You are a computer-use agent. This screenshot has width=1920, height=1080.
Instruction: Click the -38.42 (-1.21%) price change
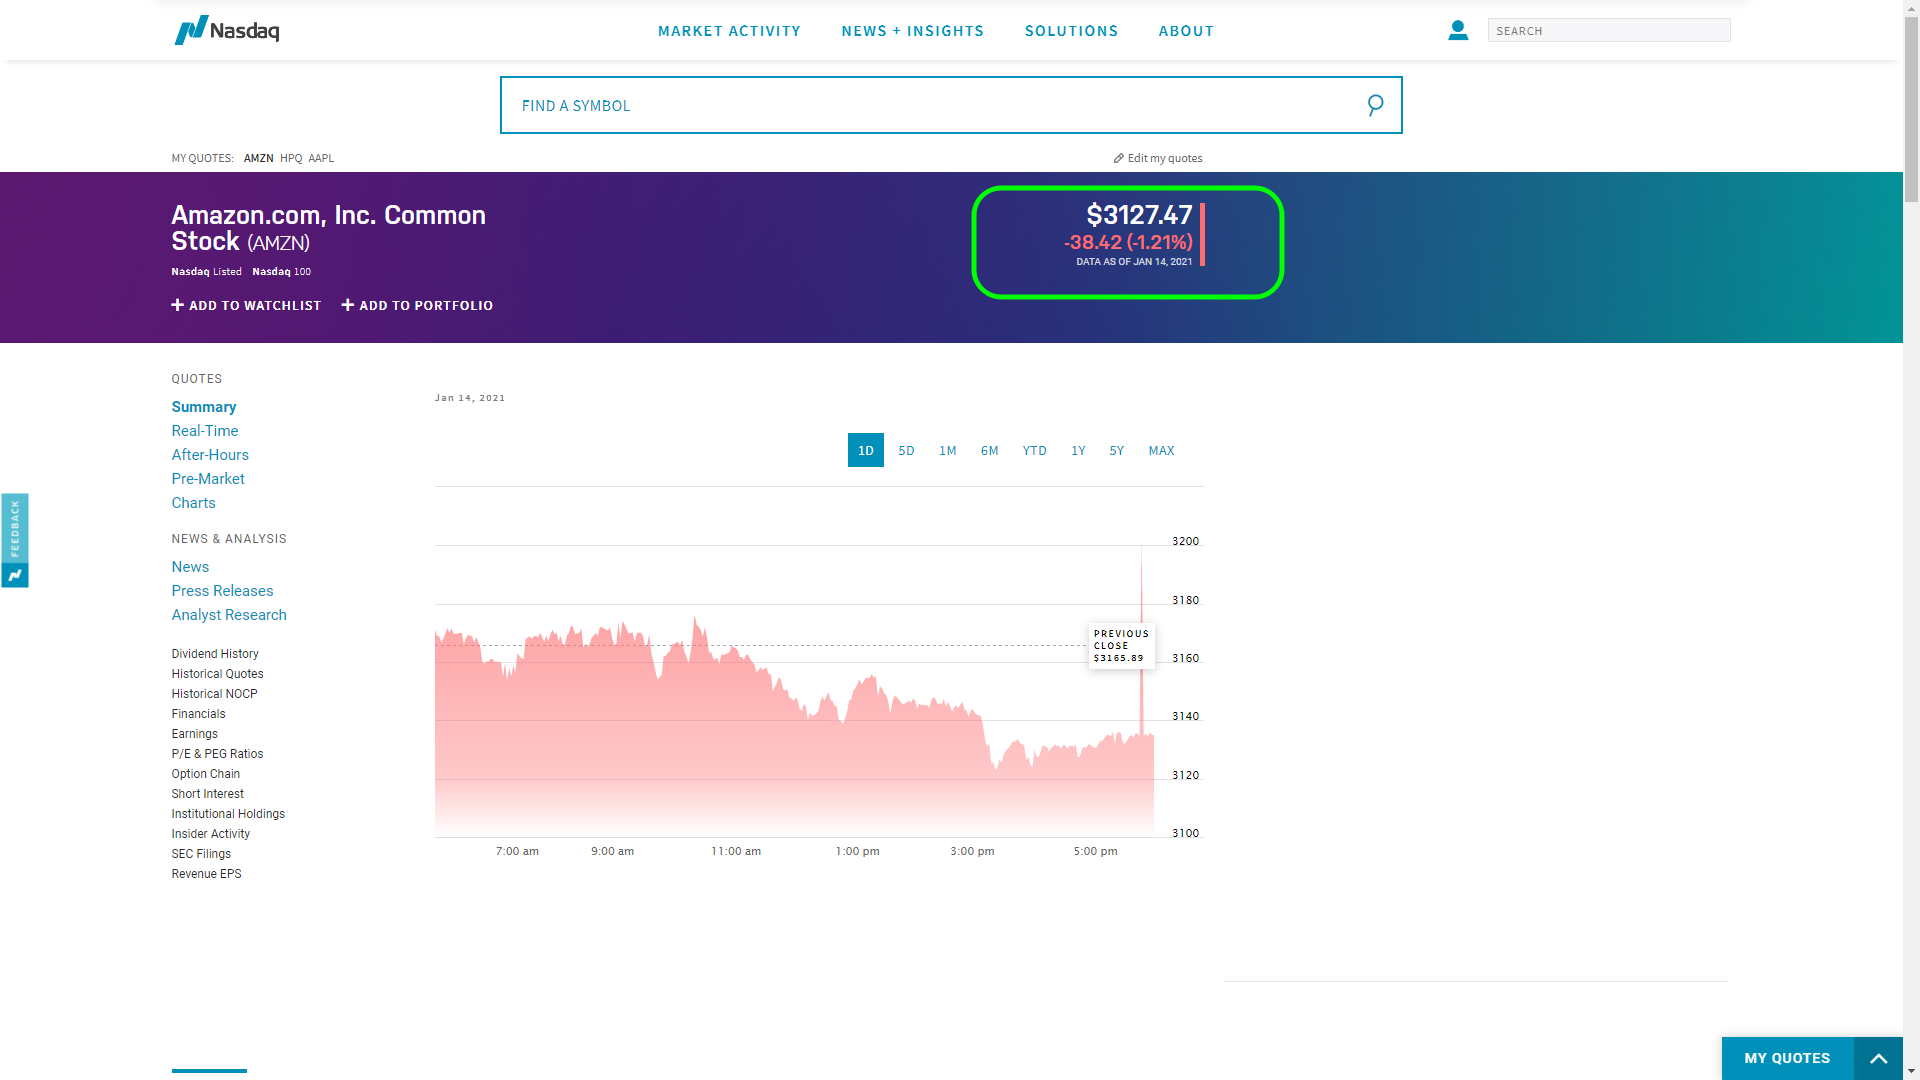1128,242
